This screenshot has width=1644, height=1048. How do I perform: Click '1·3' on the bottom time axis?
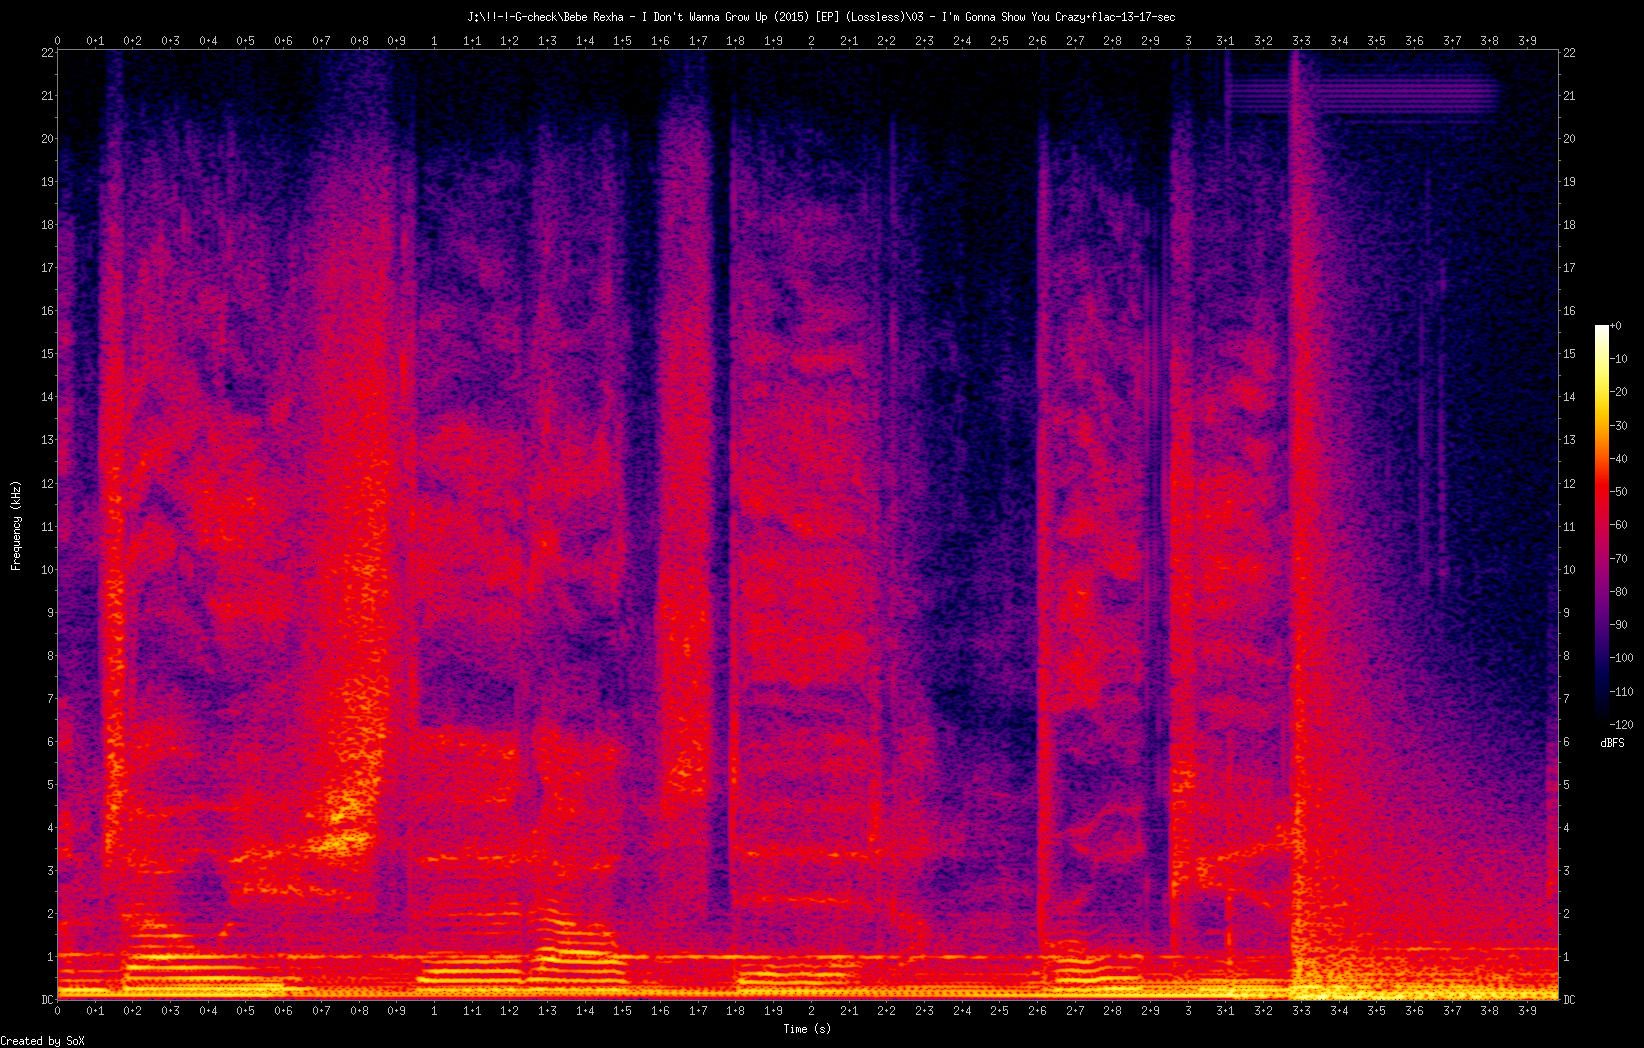pos(547,1011)
